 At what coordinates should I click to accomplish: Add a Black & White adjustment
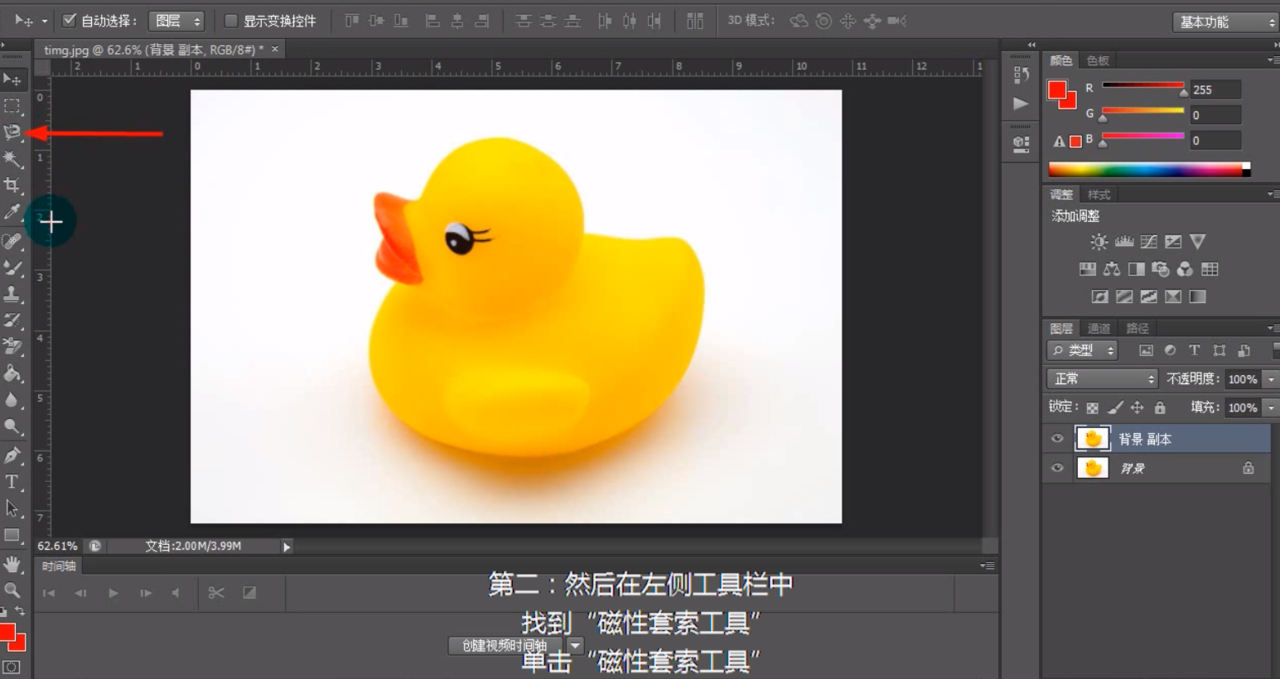click(1136, 269)
